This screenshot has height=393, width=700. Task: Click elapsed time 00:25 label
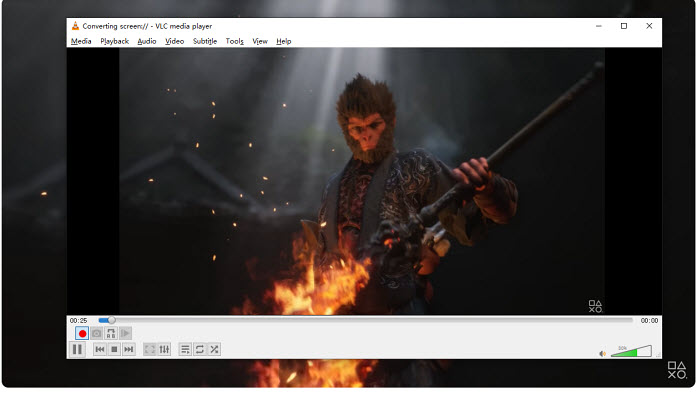point(79,321)
